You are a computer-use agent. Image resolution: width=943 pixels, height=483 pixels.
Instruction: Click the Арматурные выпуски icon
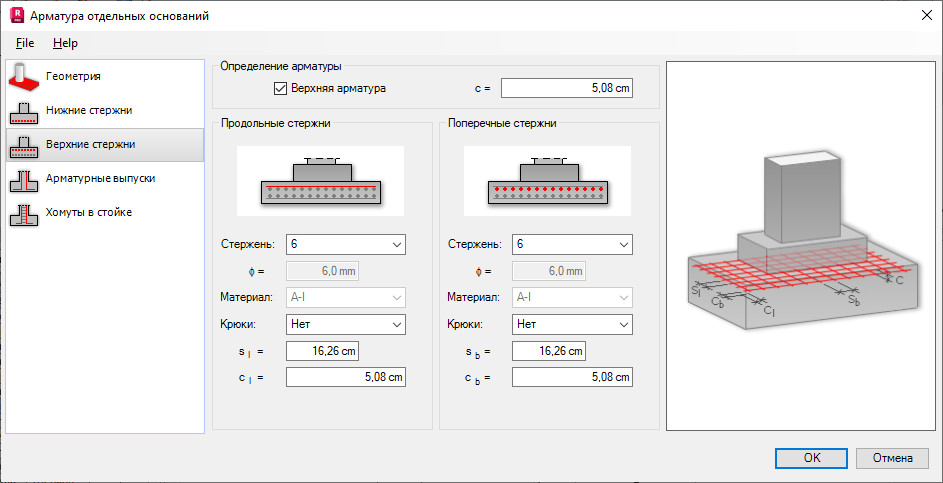24,179
